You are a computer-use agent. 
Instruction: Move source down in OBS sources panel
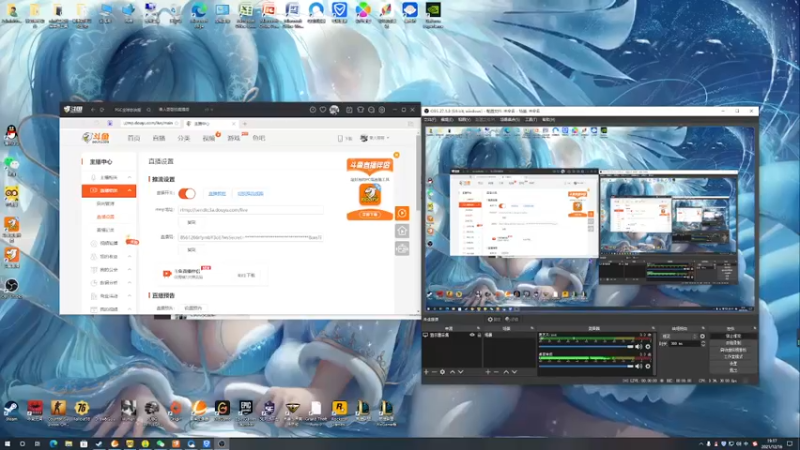point(460,372)
